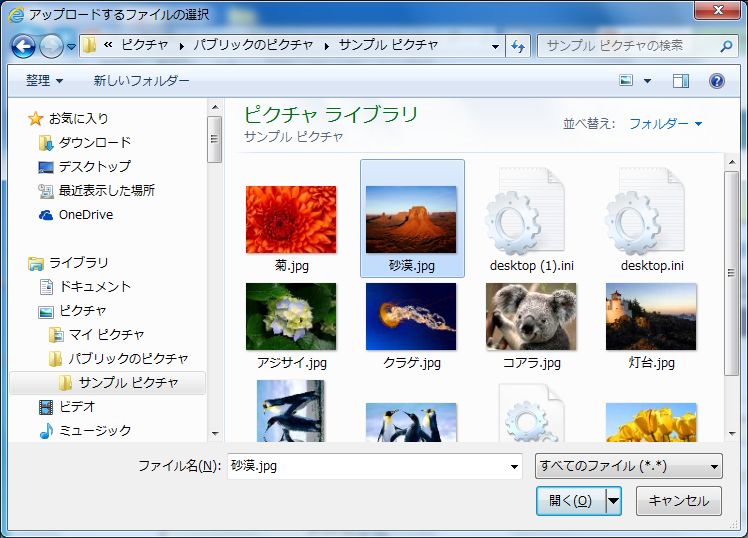Click パブリックのピクチャ in the address breadcrumb
748x538 pixels.
click(253, 45)
